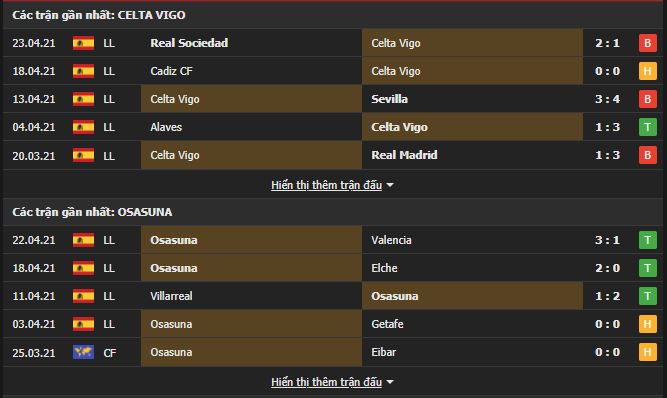
Task: Select the Osasuna vs Getafe match row
Action: click(x=333, y=324)
